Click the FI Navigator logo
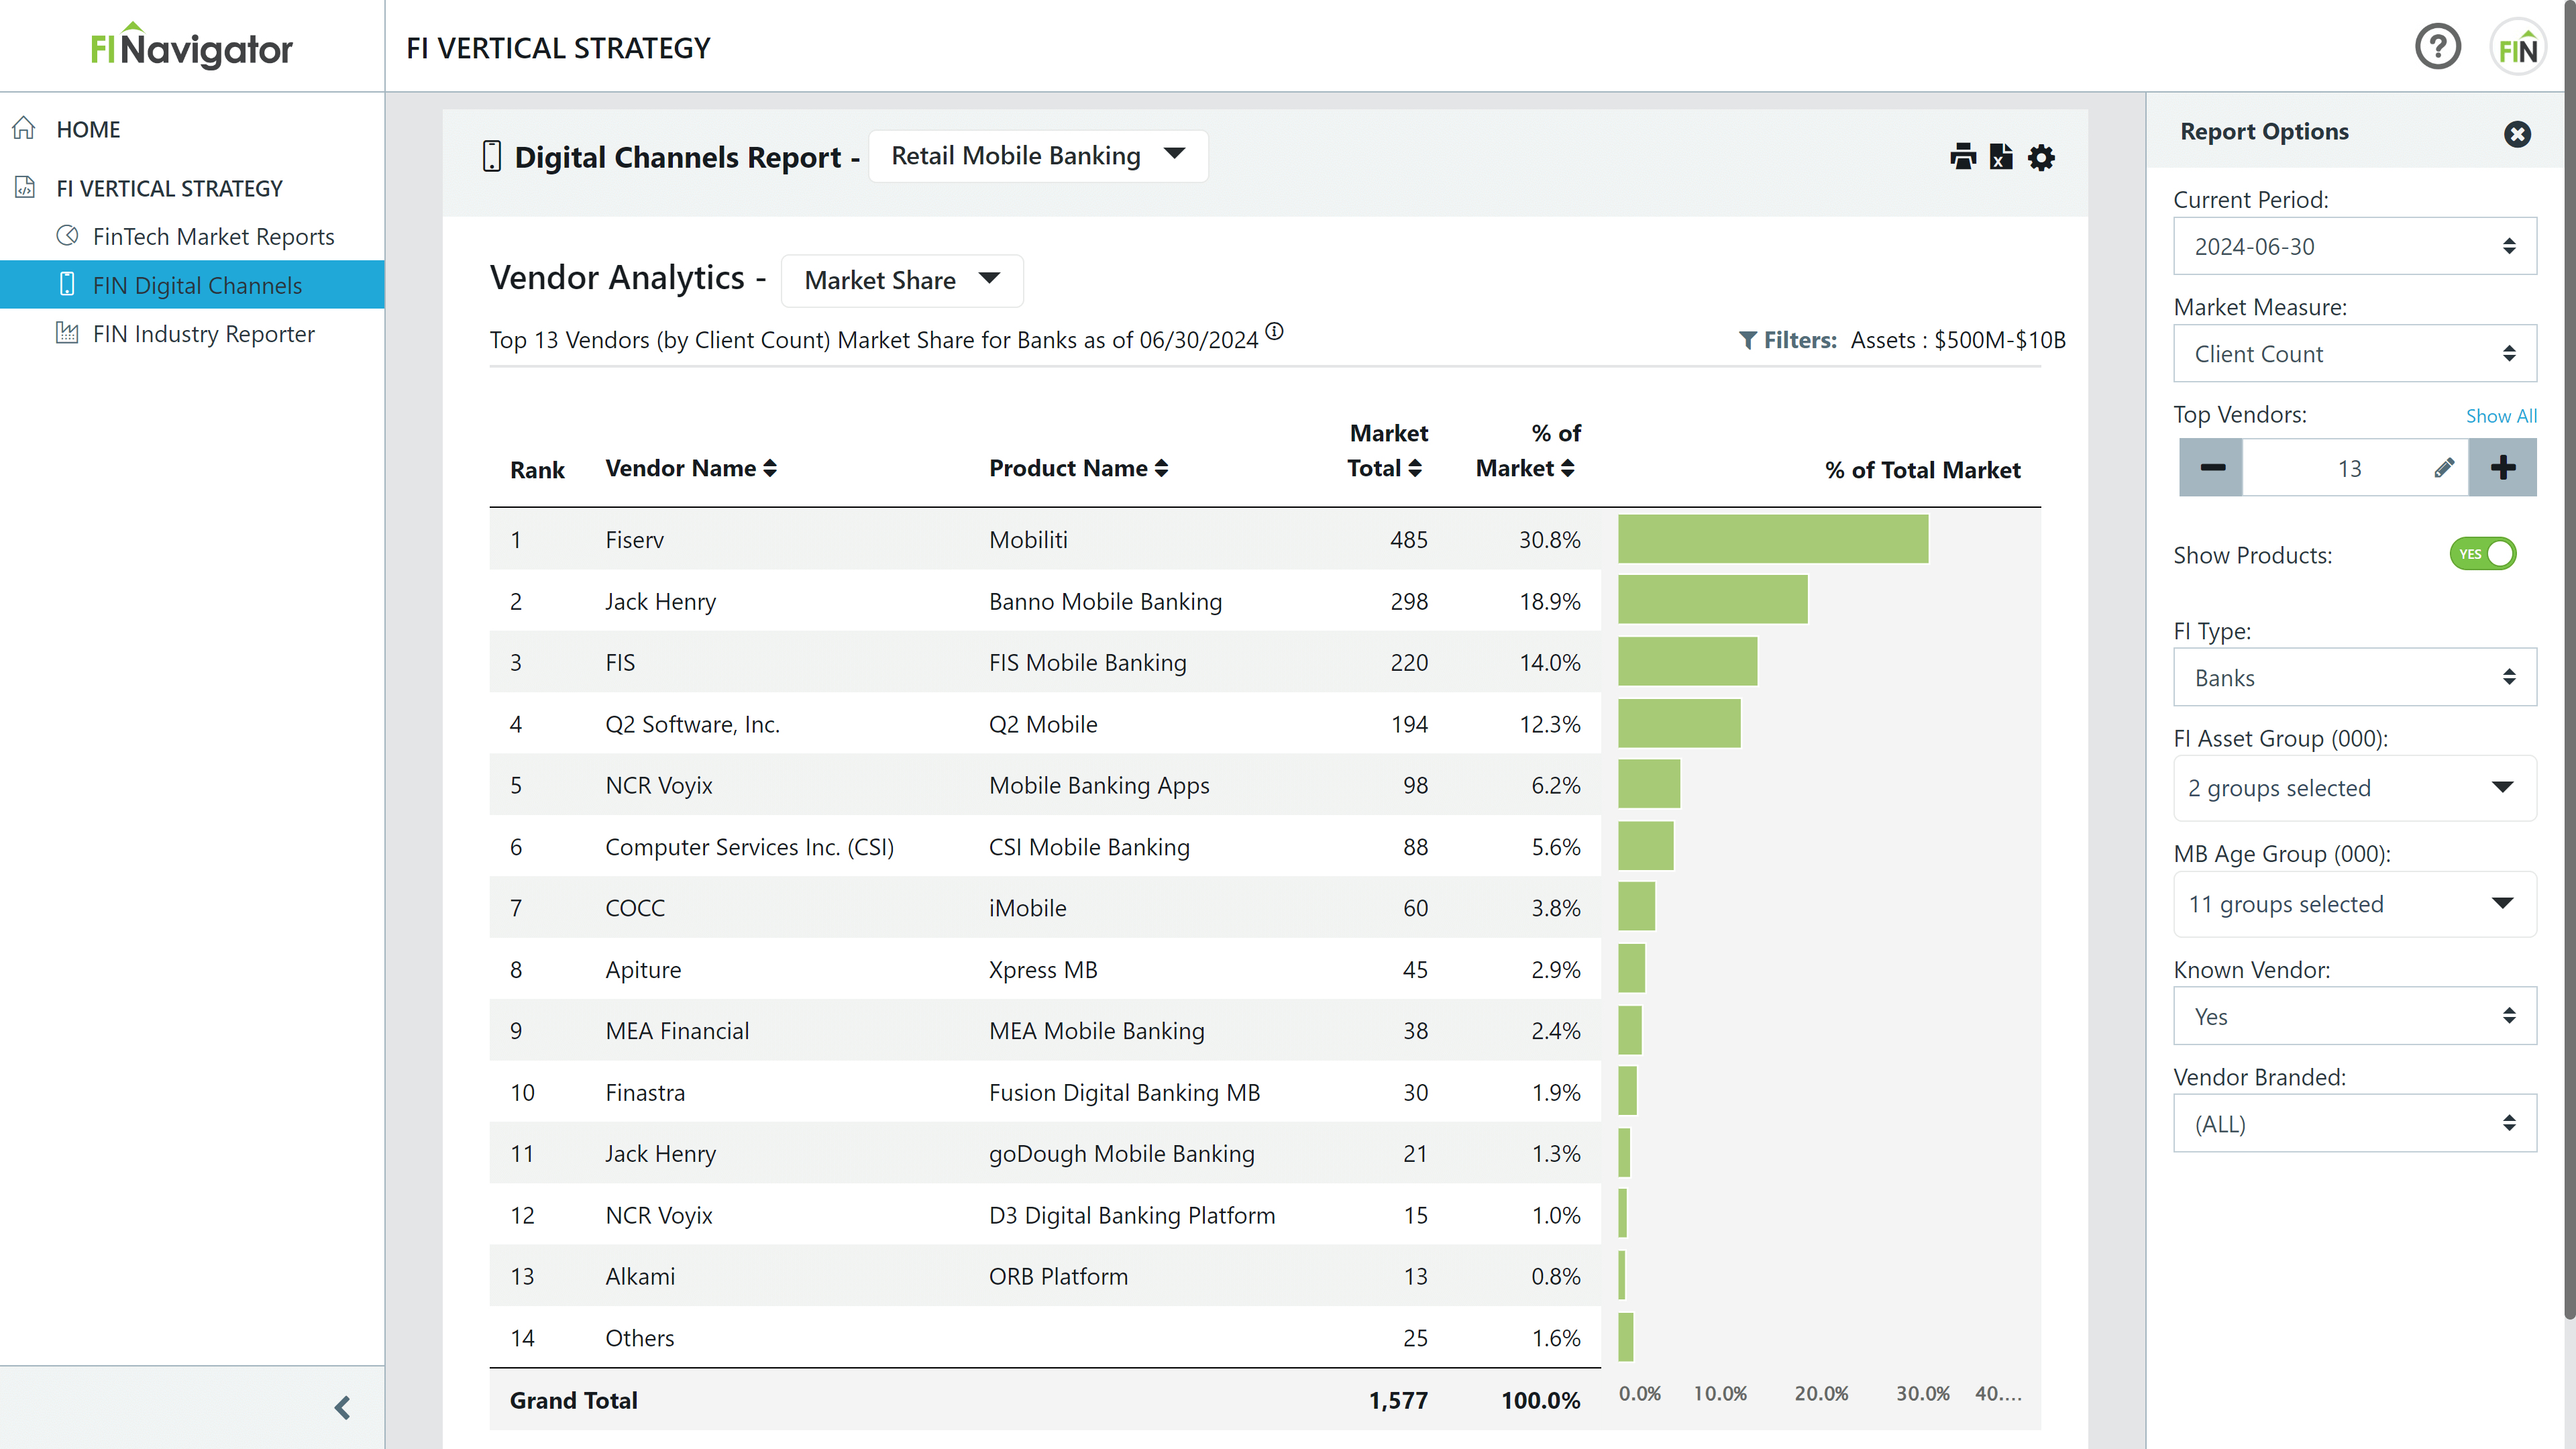 click(x=192, y=46)
